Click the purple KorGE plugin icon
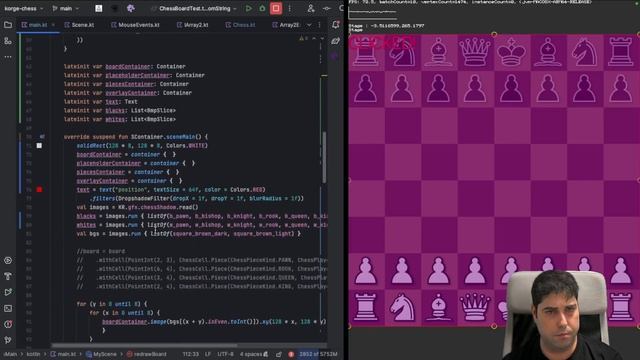Image resolution: width=640 pixels, height=360 pixels. [x=131, y=8]
